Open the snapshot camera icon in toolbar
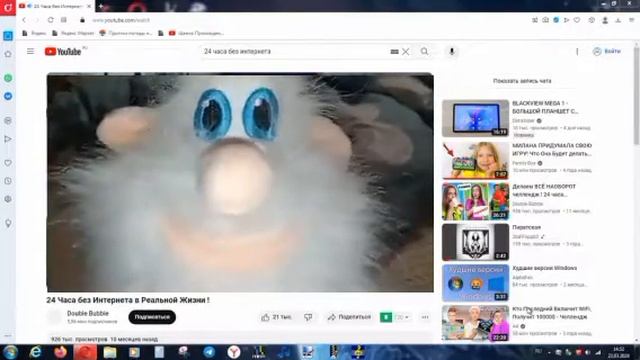Viewport: 640px width, 360px height. coord(545,20)
